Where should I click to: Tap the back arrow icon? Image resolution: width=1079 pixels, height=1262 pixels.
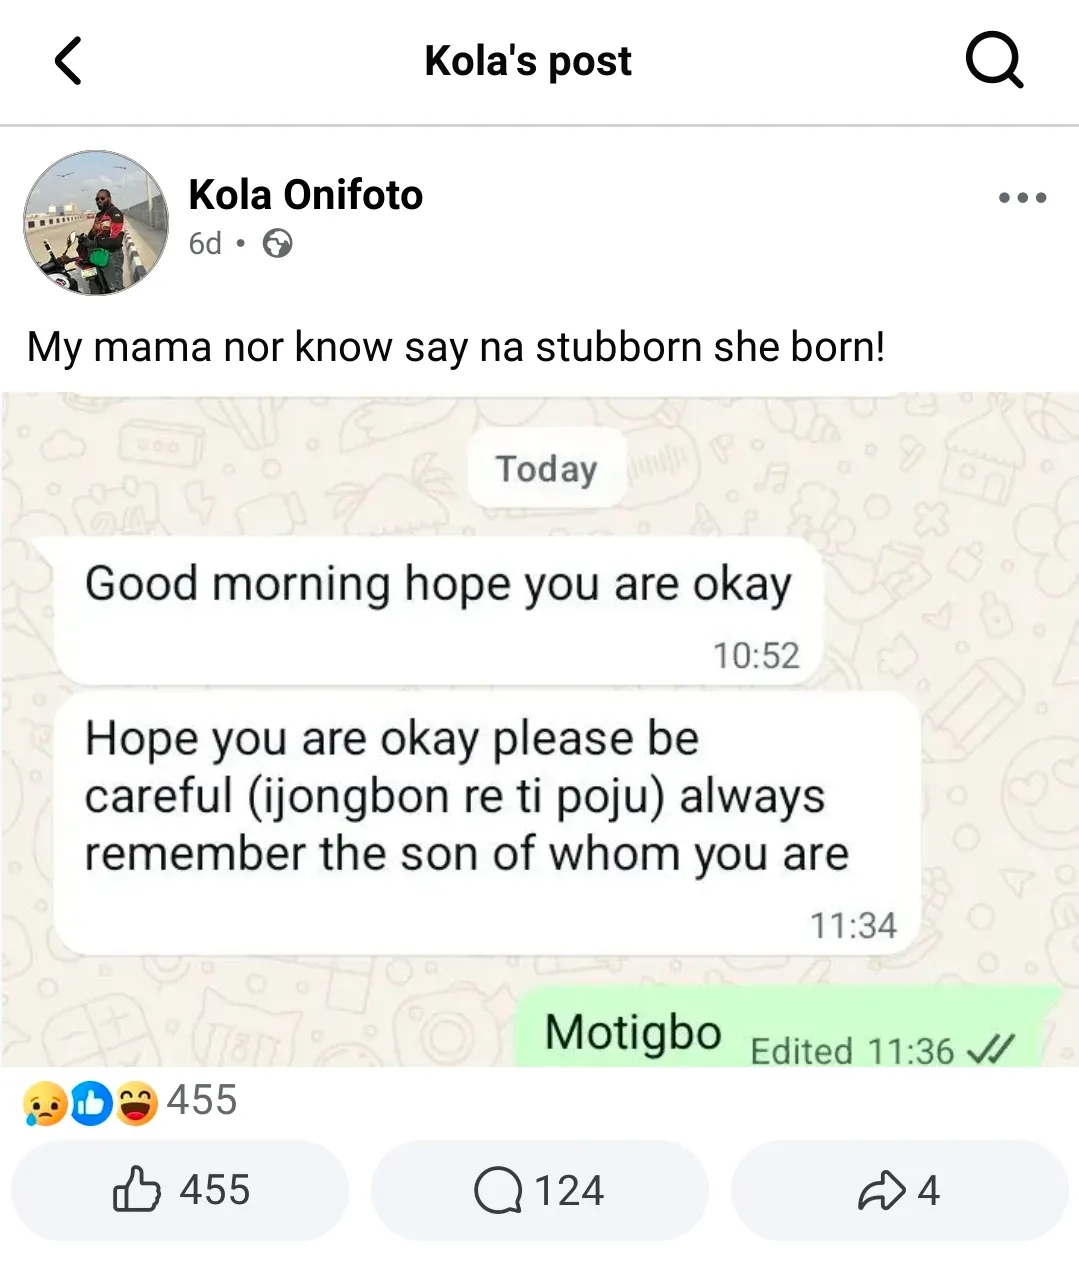[x=68, y=61]
